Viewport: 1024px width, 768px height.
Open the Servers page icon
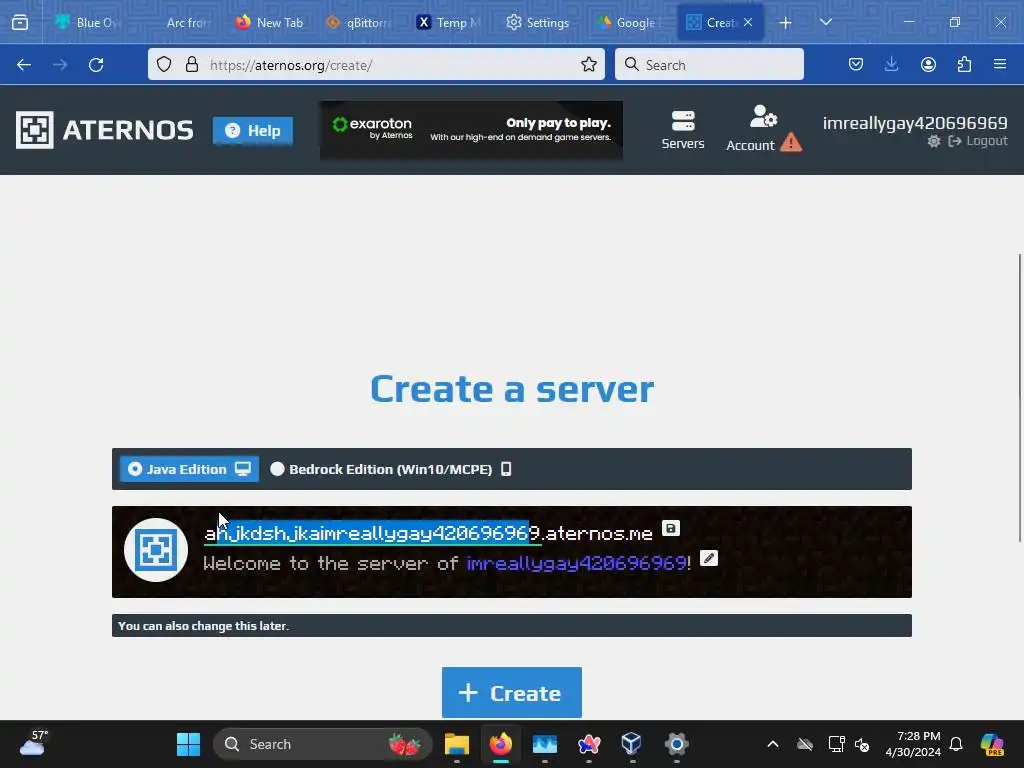pyautogui.click(x=682, y=130)
